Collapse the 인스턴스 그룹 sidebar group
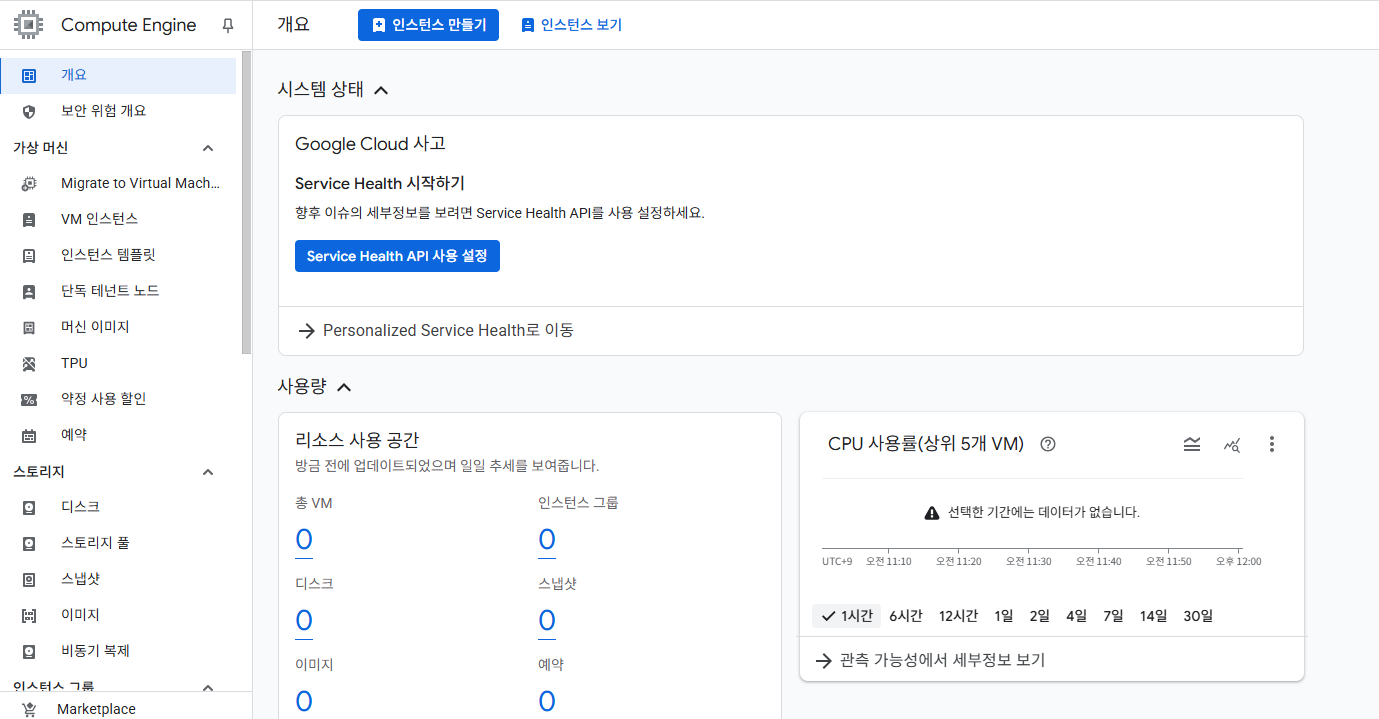Image resolution: width=1379 pixels, height=719 pixels. tap(208, 687)
